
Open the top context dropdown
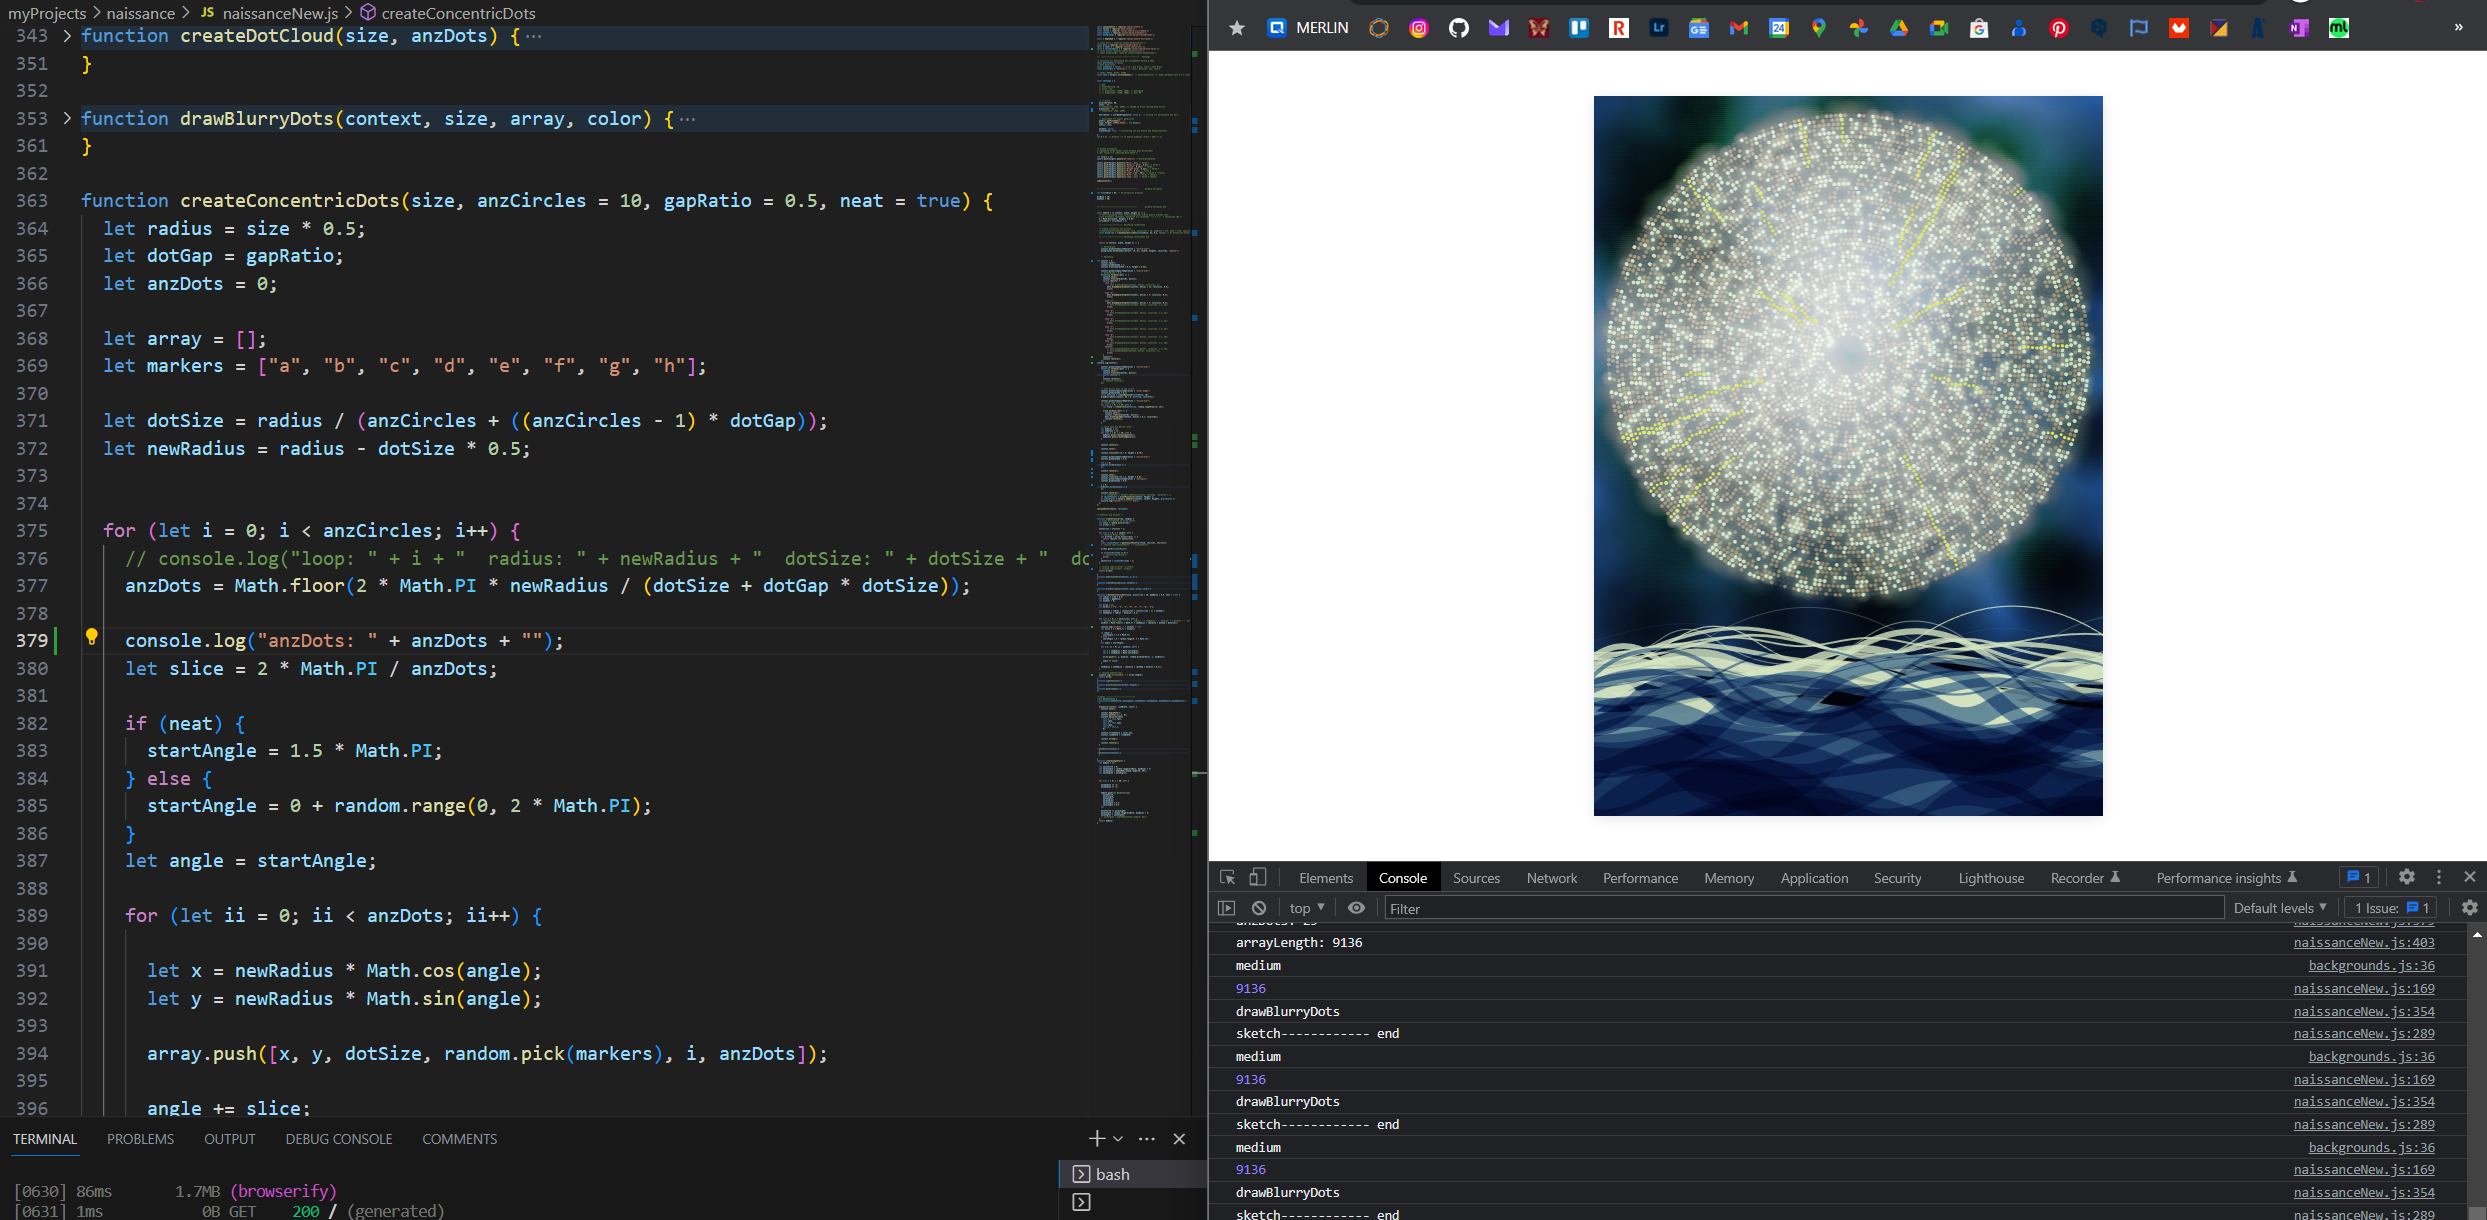(1306, 908)
